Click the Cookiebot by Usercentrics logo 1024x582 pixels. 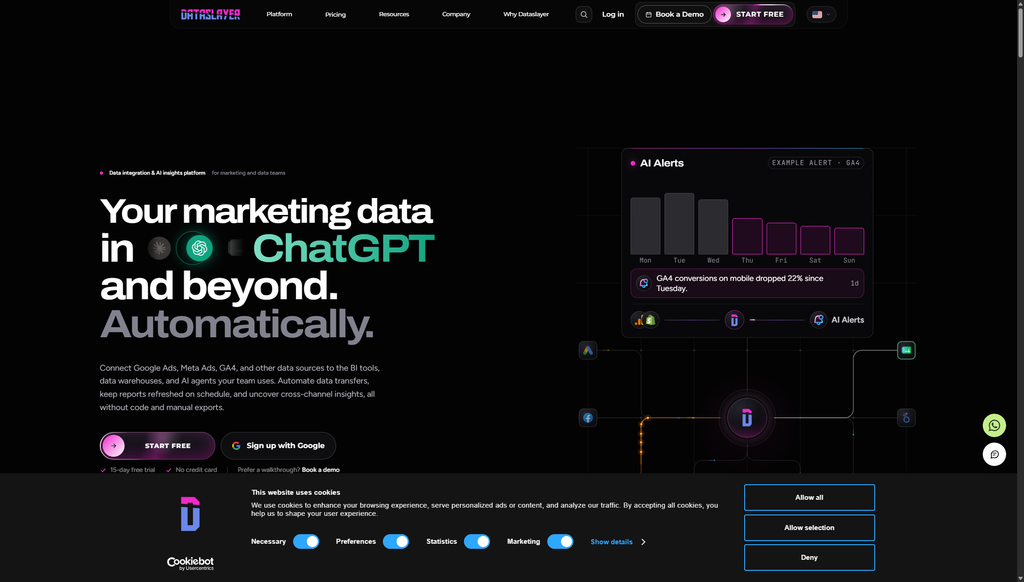coord(190,564)
